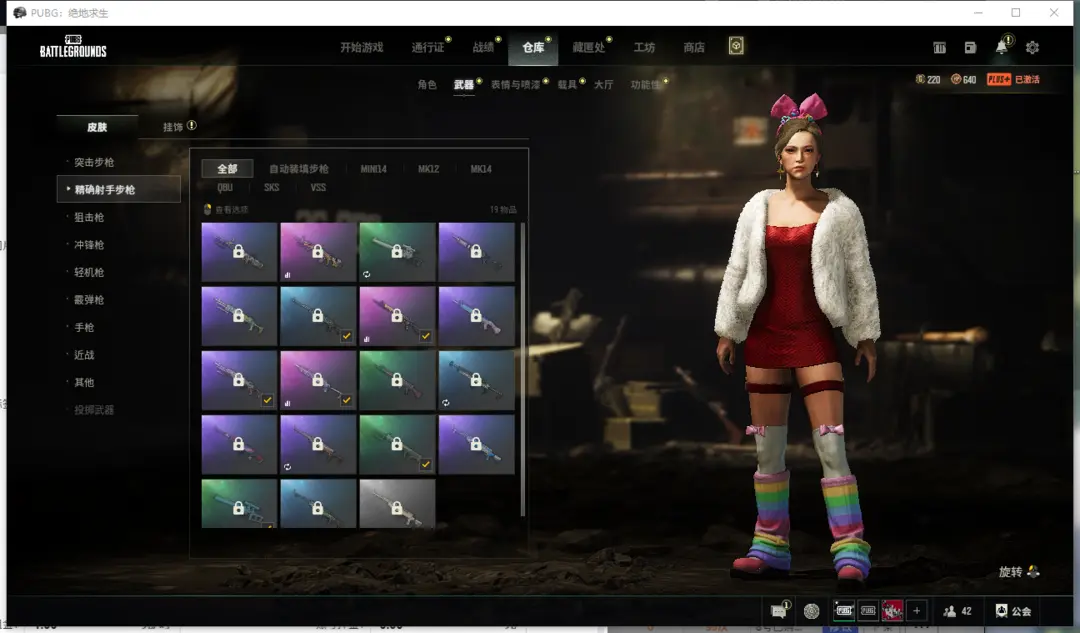Viewport: 1080px width, 633px height.
Task: Select the 仓库 tab
Action: (x=533, y=47)
